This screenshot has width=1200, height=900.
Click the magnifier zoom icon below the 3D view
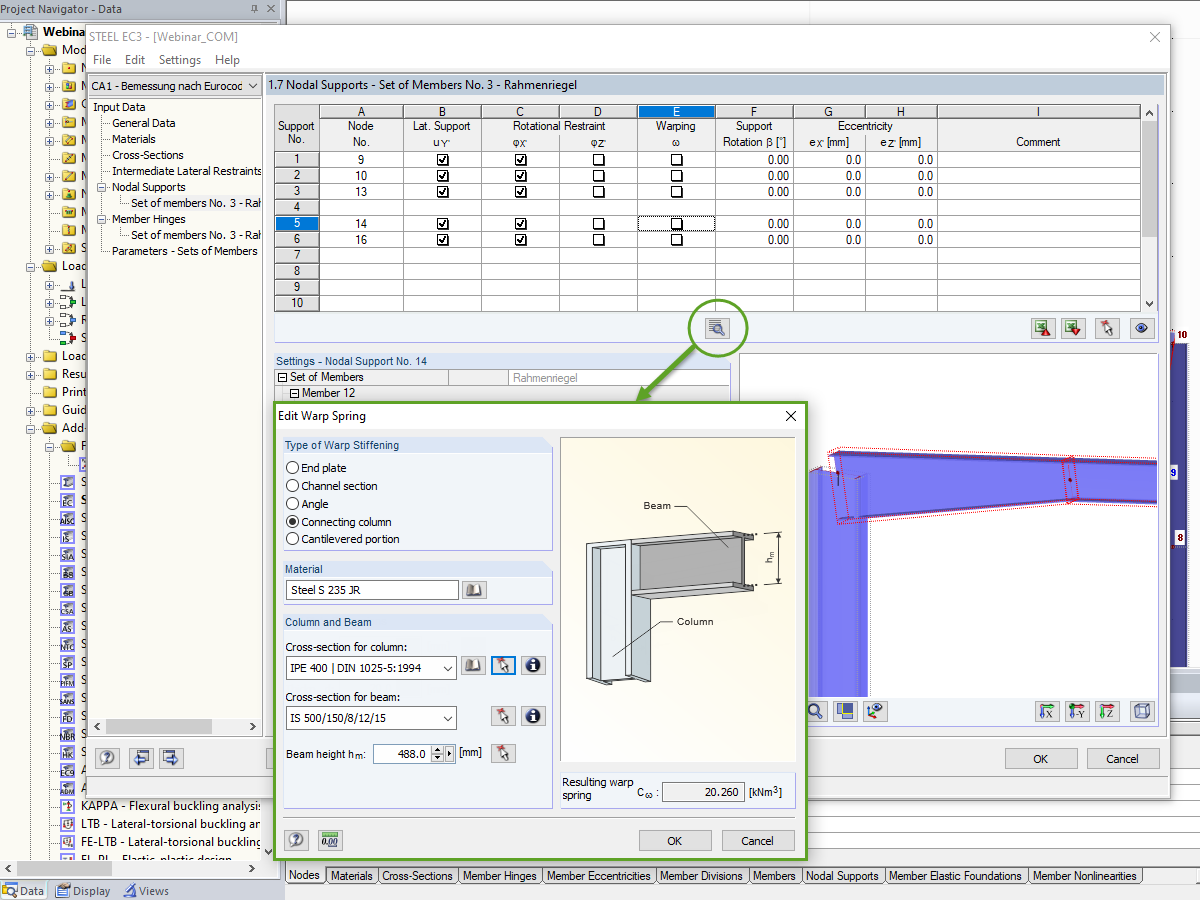[815, 711]
